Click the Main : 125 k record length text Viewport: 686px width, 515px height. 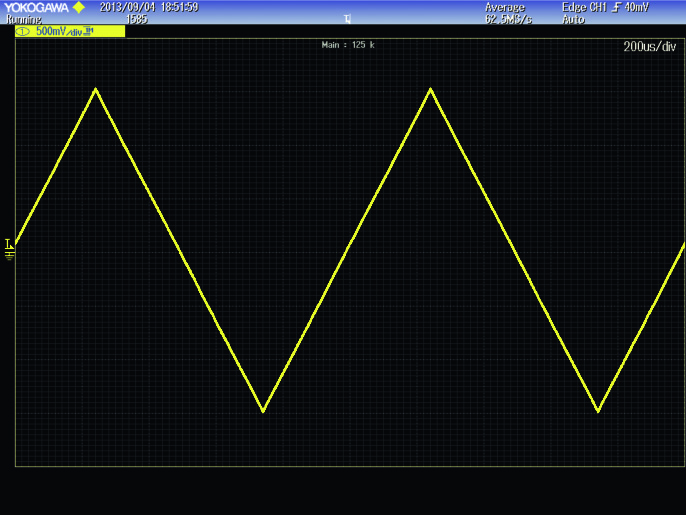pos(348,45)
